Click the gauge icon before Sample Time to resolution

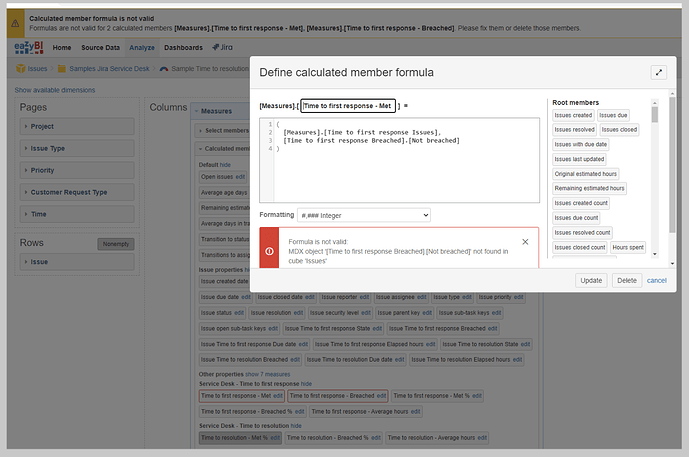(164, 69)
